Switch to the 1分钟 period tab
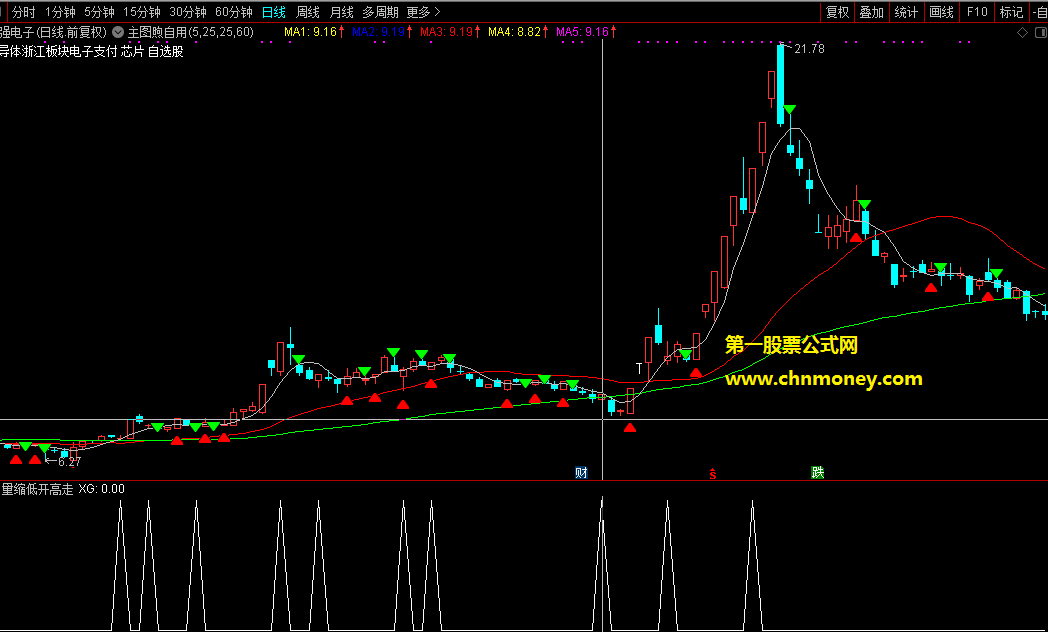1048x632 pixels. pos(60,12)
